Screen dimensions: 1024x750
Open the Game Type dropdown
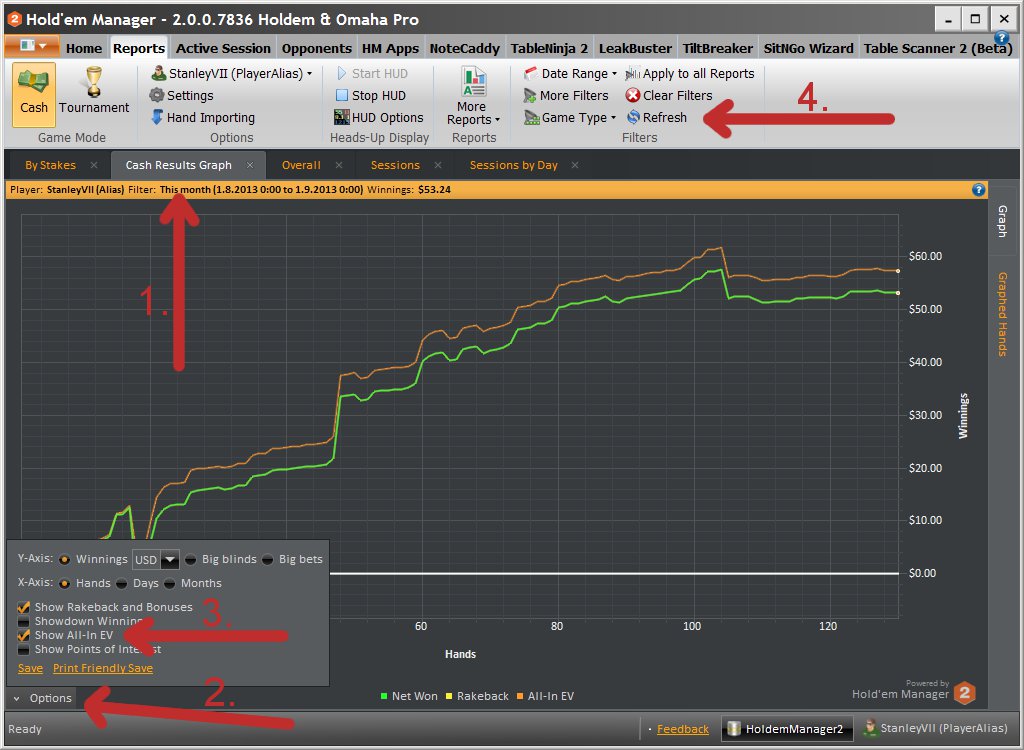point(569,118)
